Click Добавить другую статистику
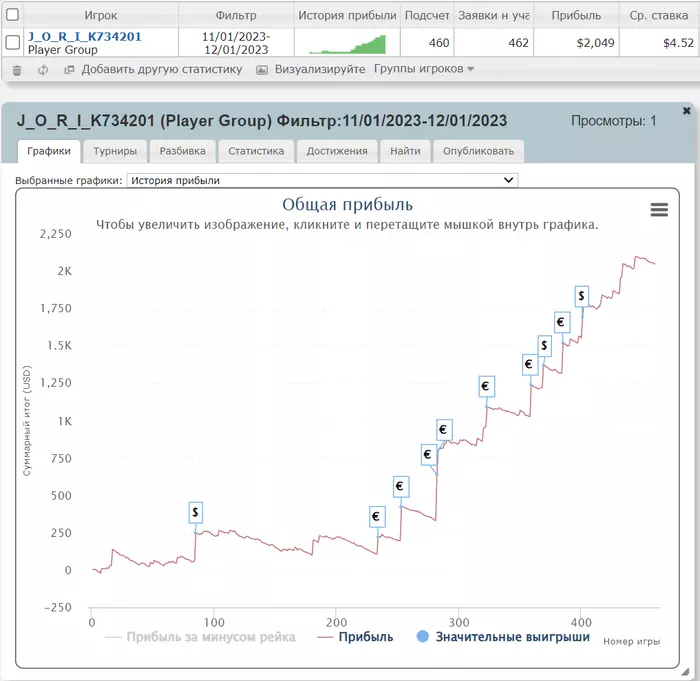This screenshot has width=700, height=681. point(162,70)
